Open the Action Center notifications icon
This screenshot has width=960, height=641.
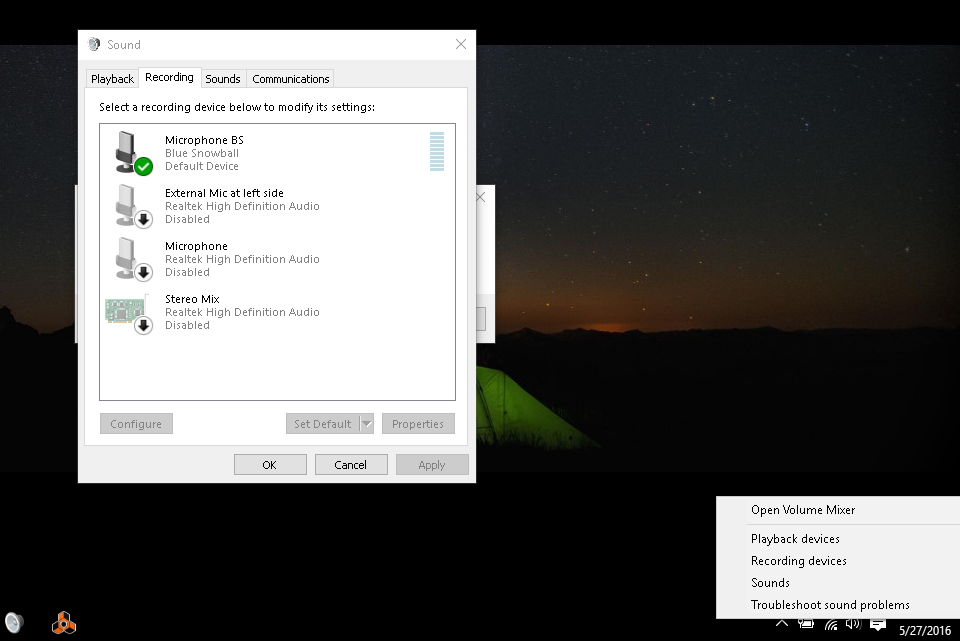pyautogui.click(x=878, y=624)
